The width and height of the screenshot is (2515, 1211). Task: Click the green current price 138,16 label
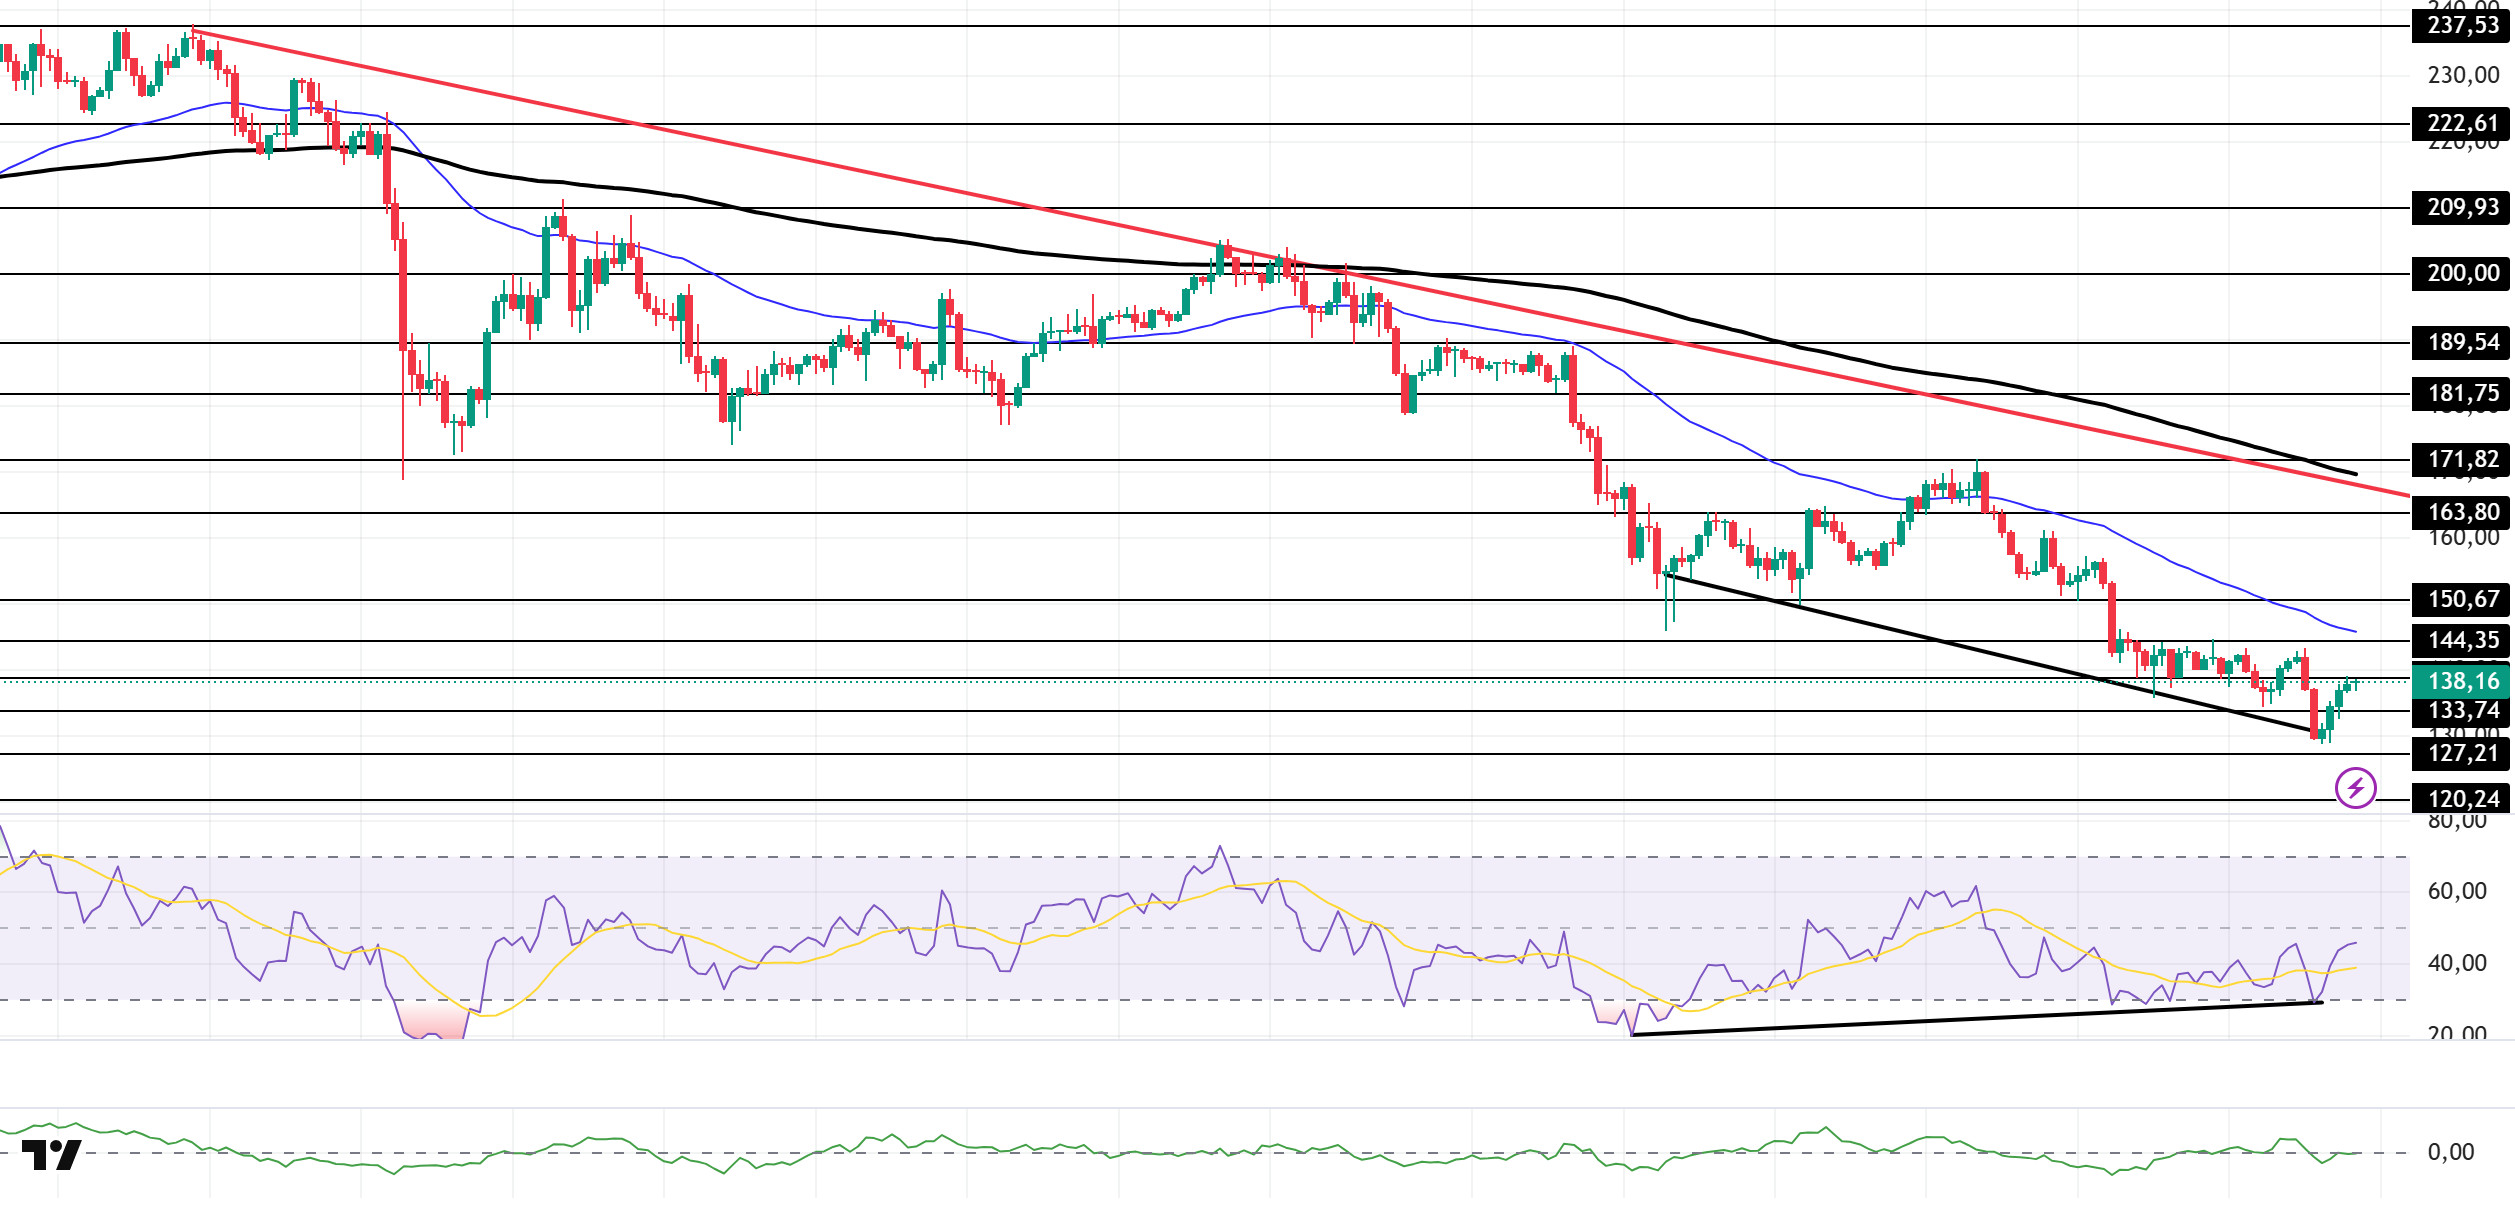[2462, 681]
